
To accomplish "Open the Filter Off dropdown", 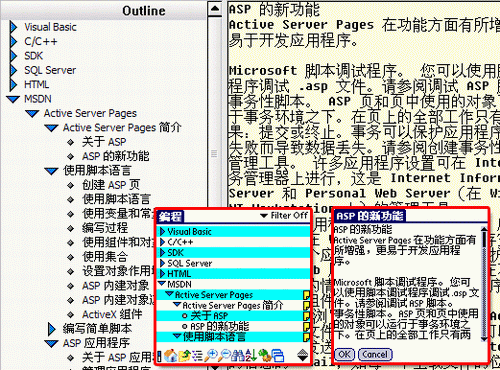I will click(x=284, y=216).
